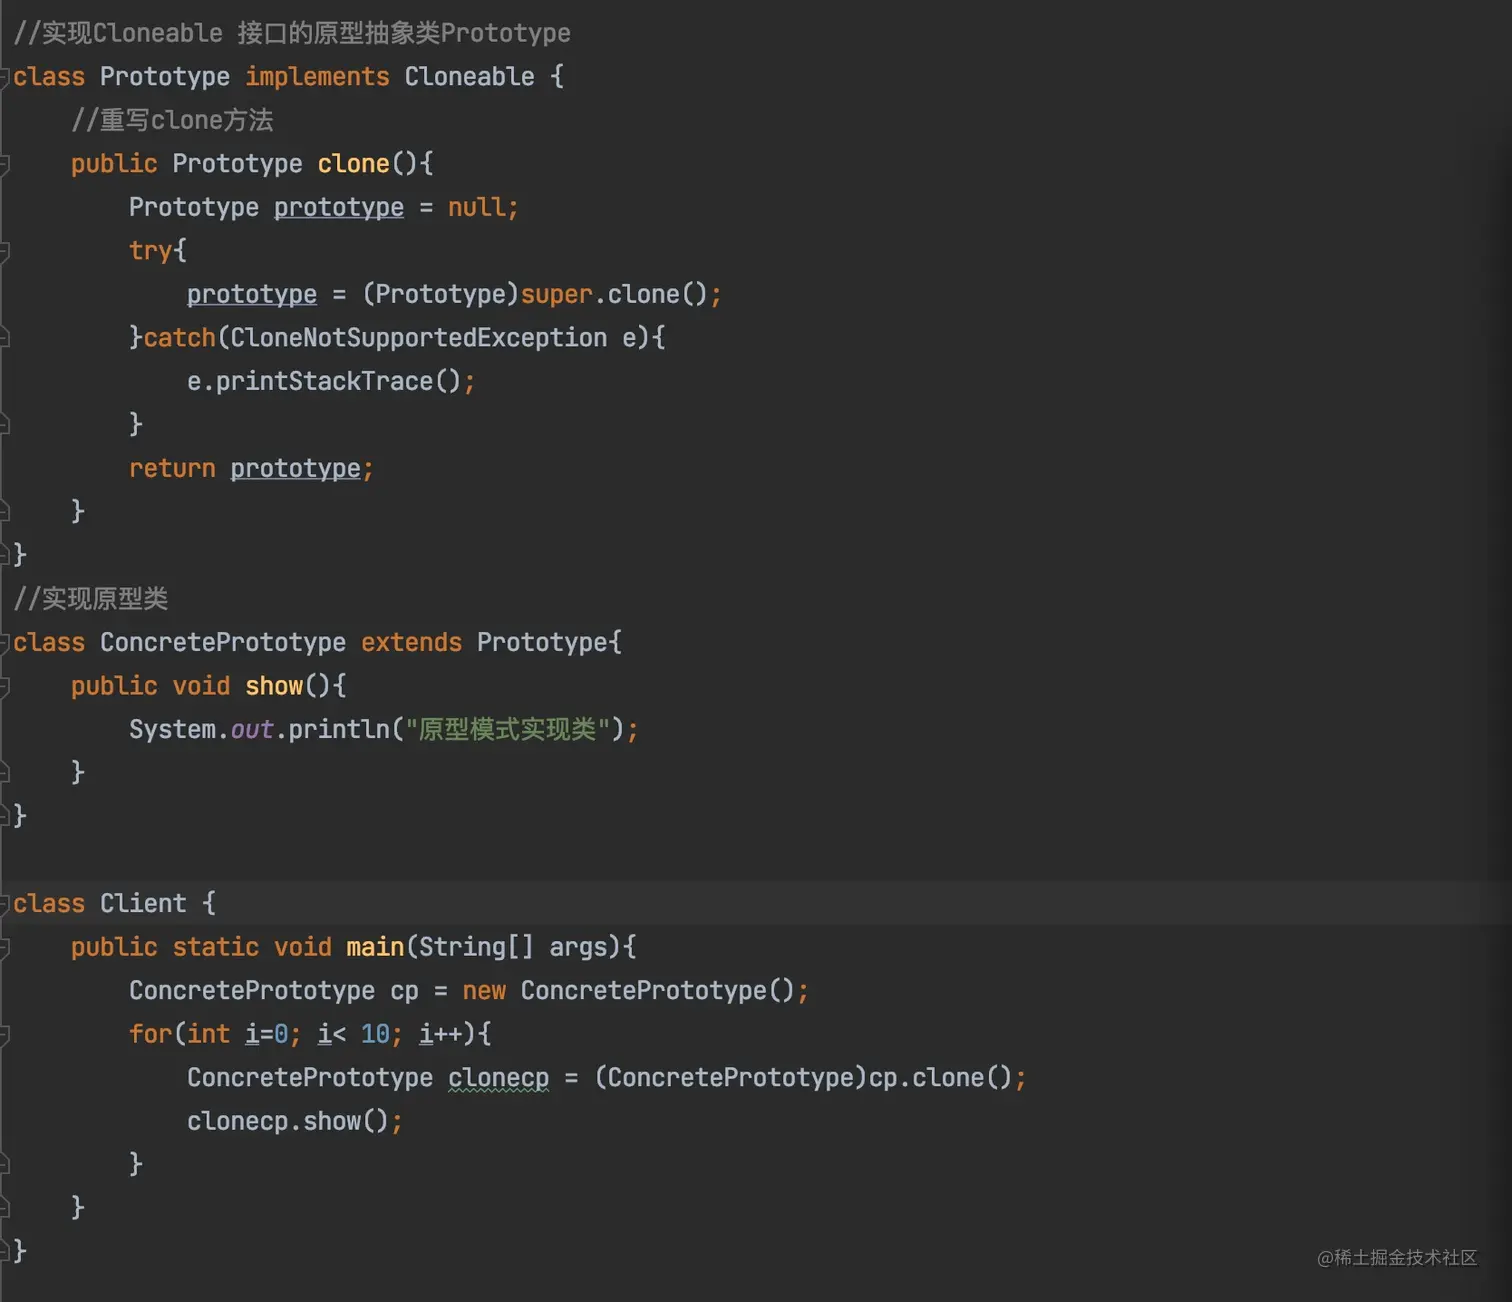Click '(ConcretePrototype)' cast before cp.clone()
The image size is (1512, 1302).
pos(730,1078)
